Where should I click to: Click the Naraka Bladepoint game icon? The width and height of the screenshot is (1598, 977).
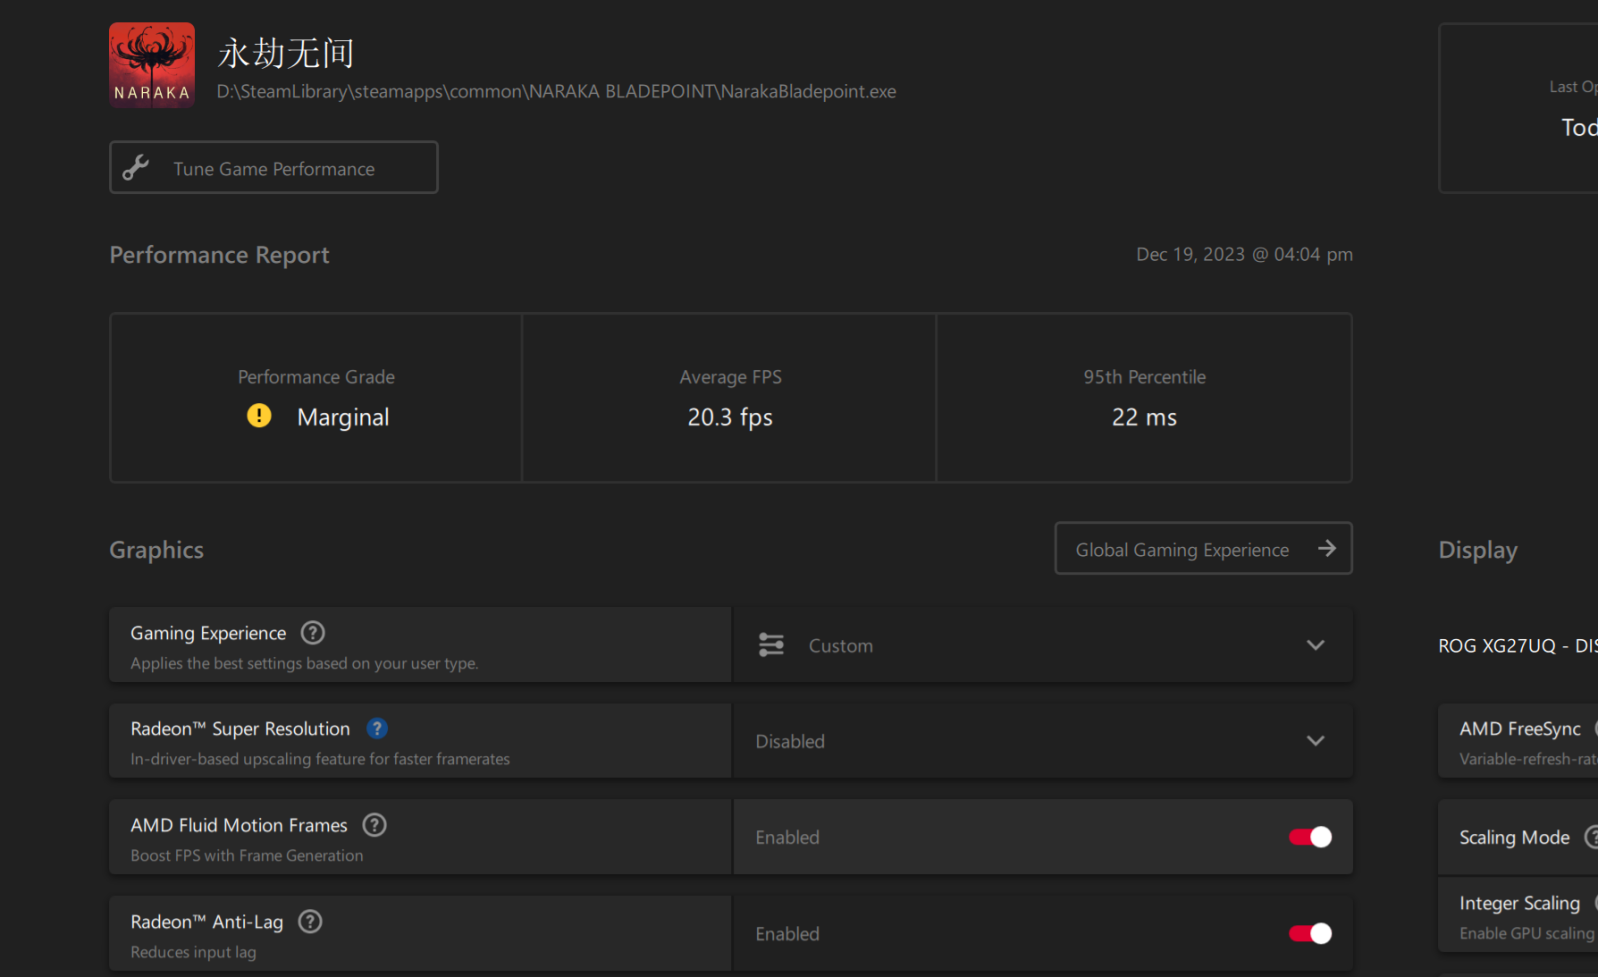152,65
